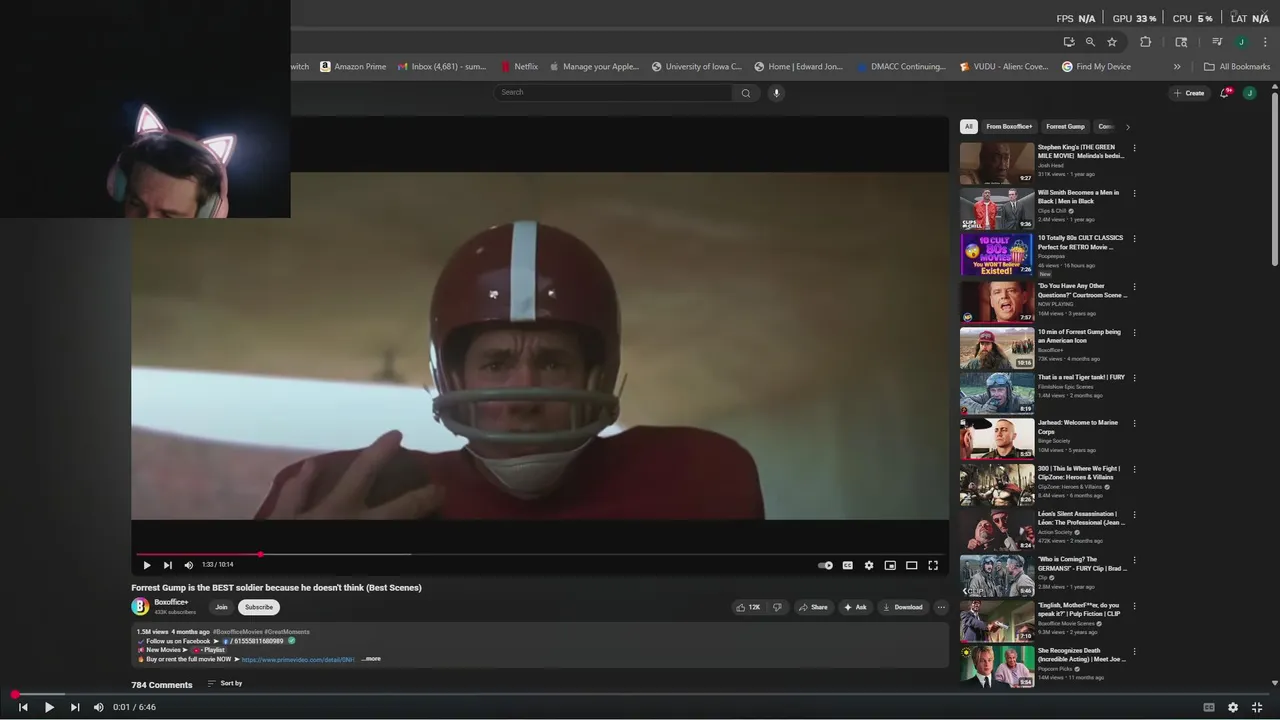Download the video
This screenshot has width=1280, height=720.
pos(902,607)
